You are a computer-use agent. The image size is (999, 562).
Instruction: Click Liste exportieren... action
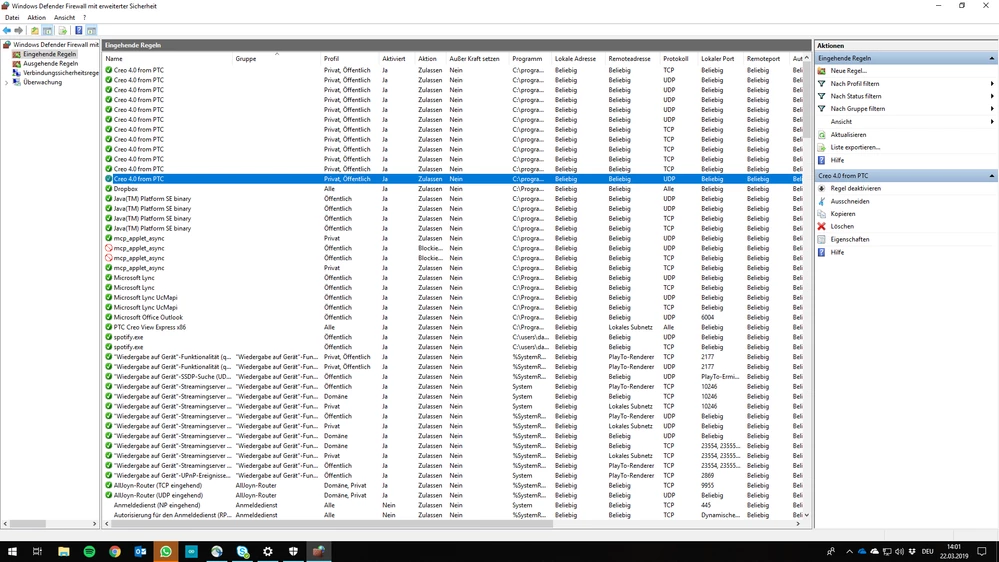pos(855,147)
